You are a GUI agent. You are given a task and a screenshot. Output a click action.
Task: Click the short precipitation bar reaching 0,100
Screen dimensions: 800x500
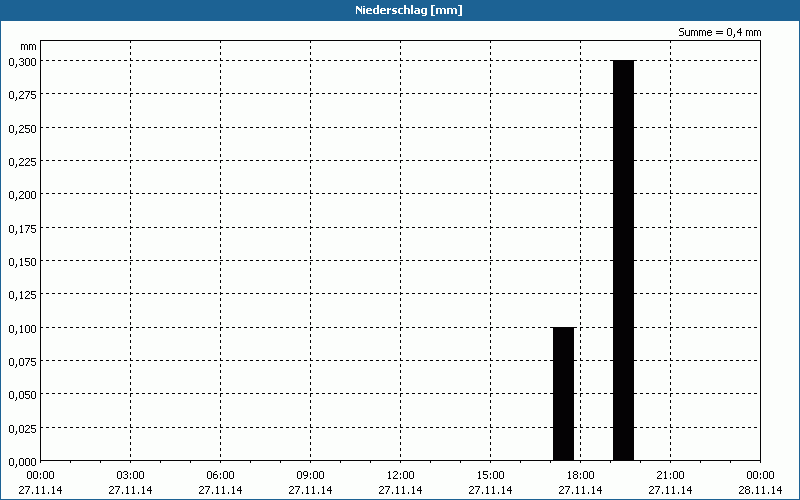[x=564, y=394]
